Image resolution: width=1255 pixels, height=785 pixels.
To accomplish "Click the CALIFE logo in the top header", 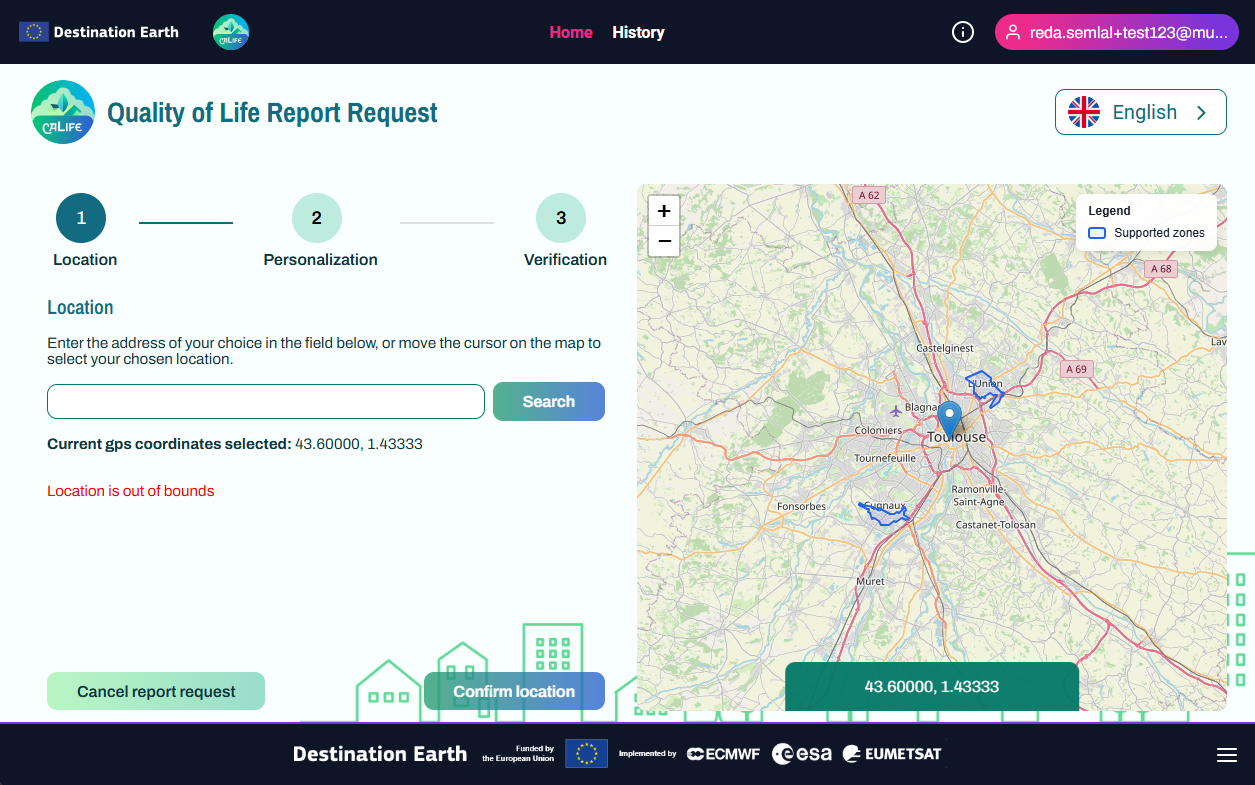I will click(x=231, y=31).
